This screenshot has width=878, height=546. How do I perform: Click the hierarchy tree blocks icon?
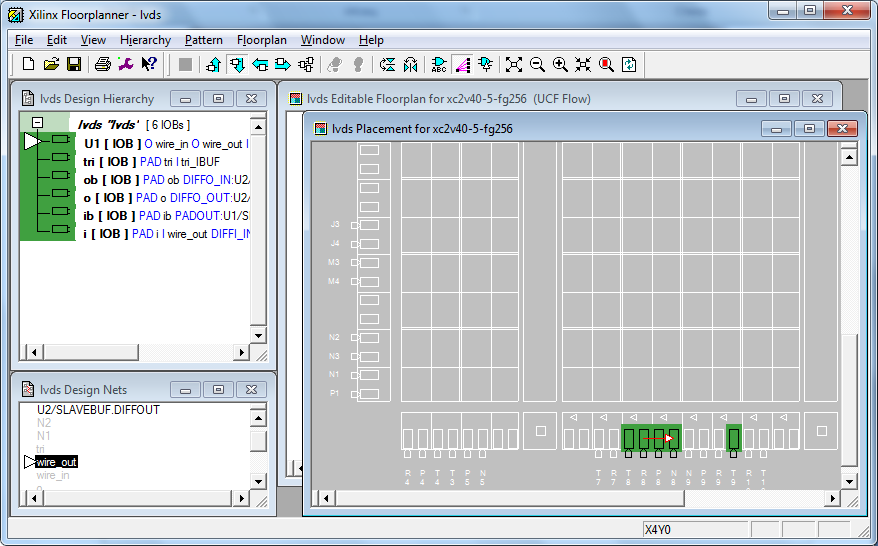[x=306, y=64]
